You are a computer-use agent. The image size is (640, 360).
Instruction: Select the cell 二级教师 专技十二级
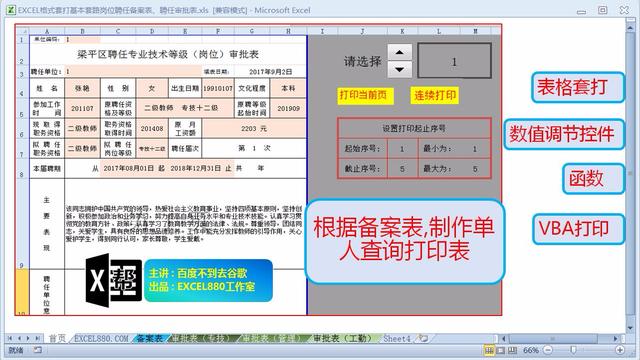point(185,109)
